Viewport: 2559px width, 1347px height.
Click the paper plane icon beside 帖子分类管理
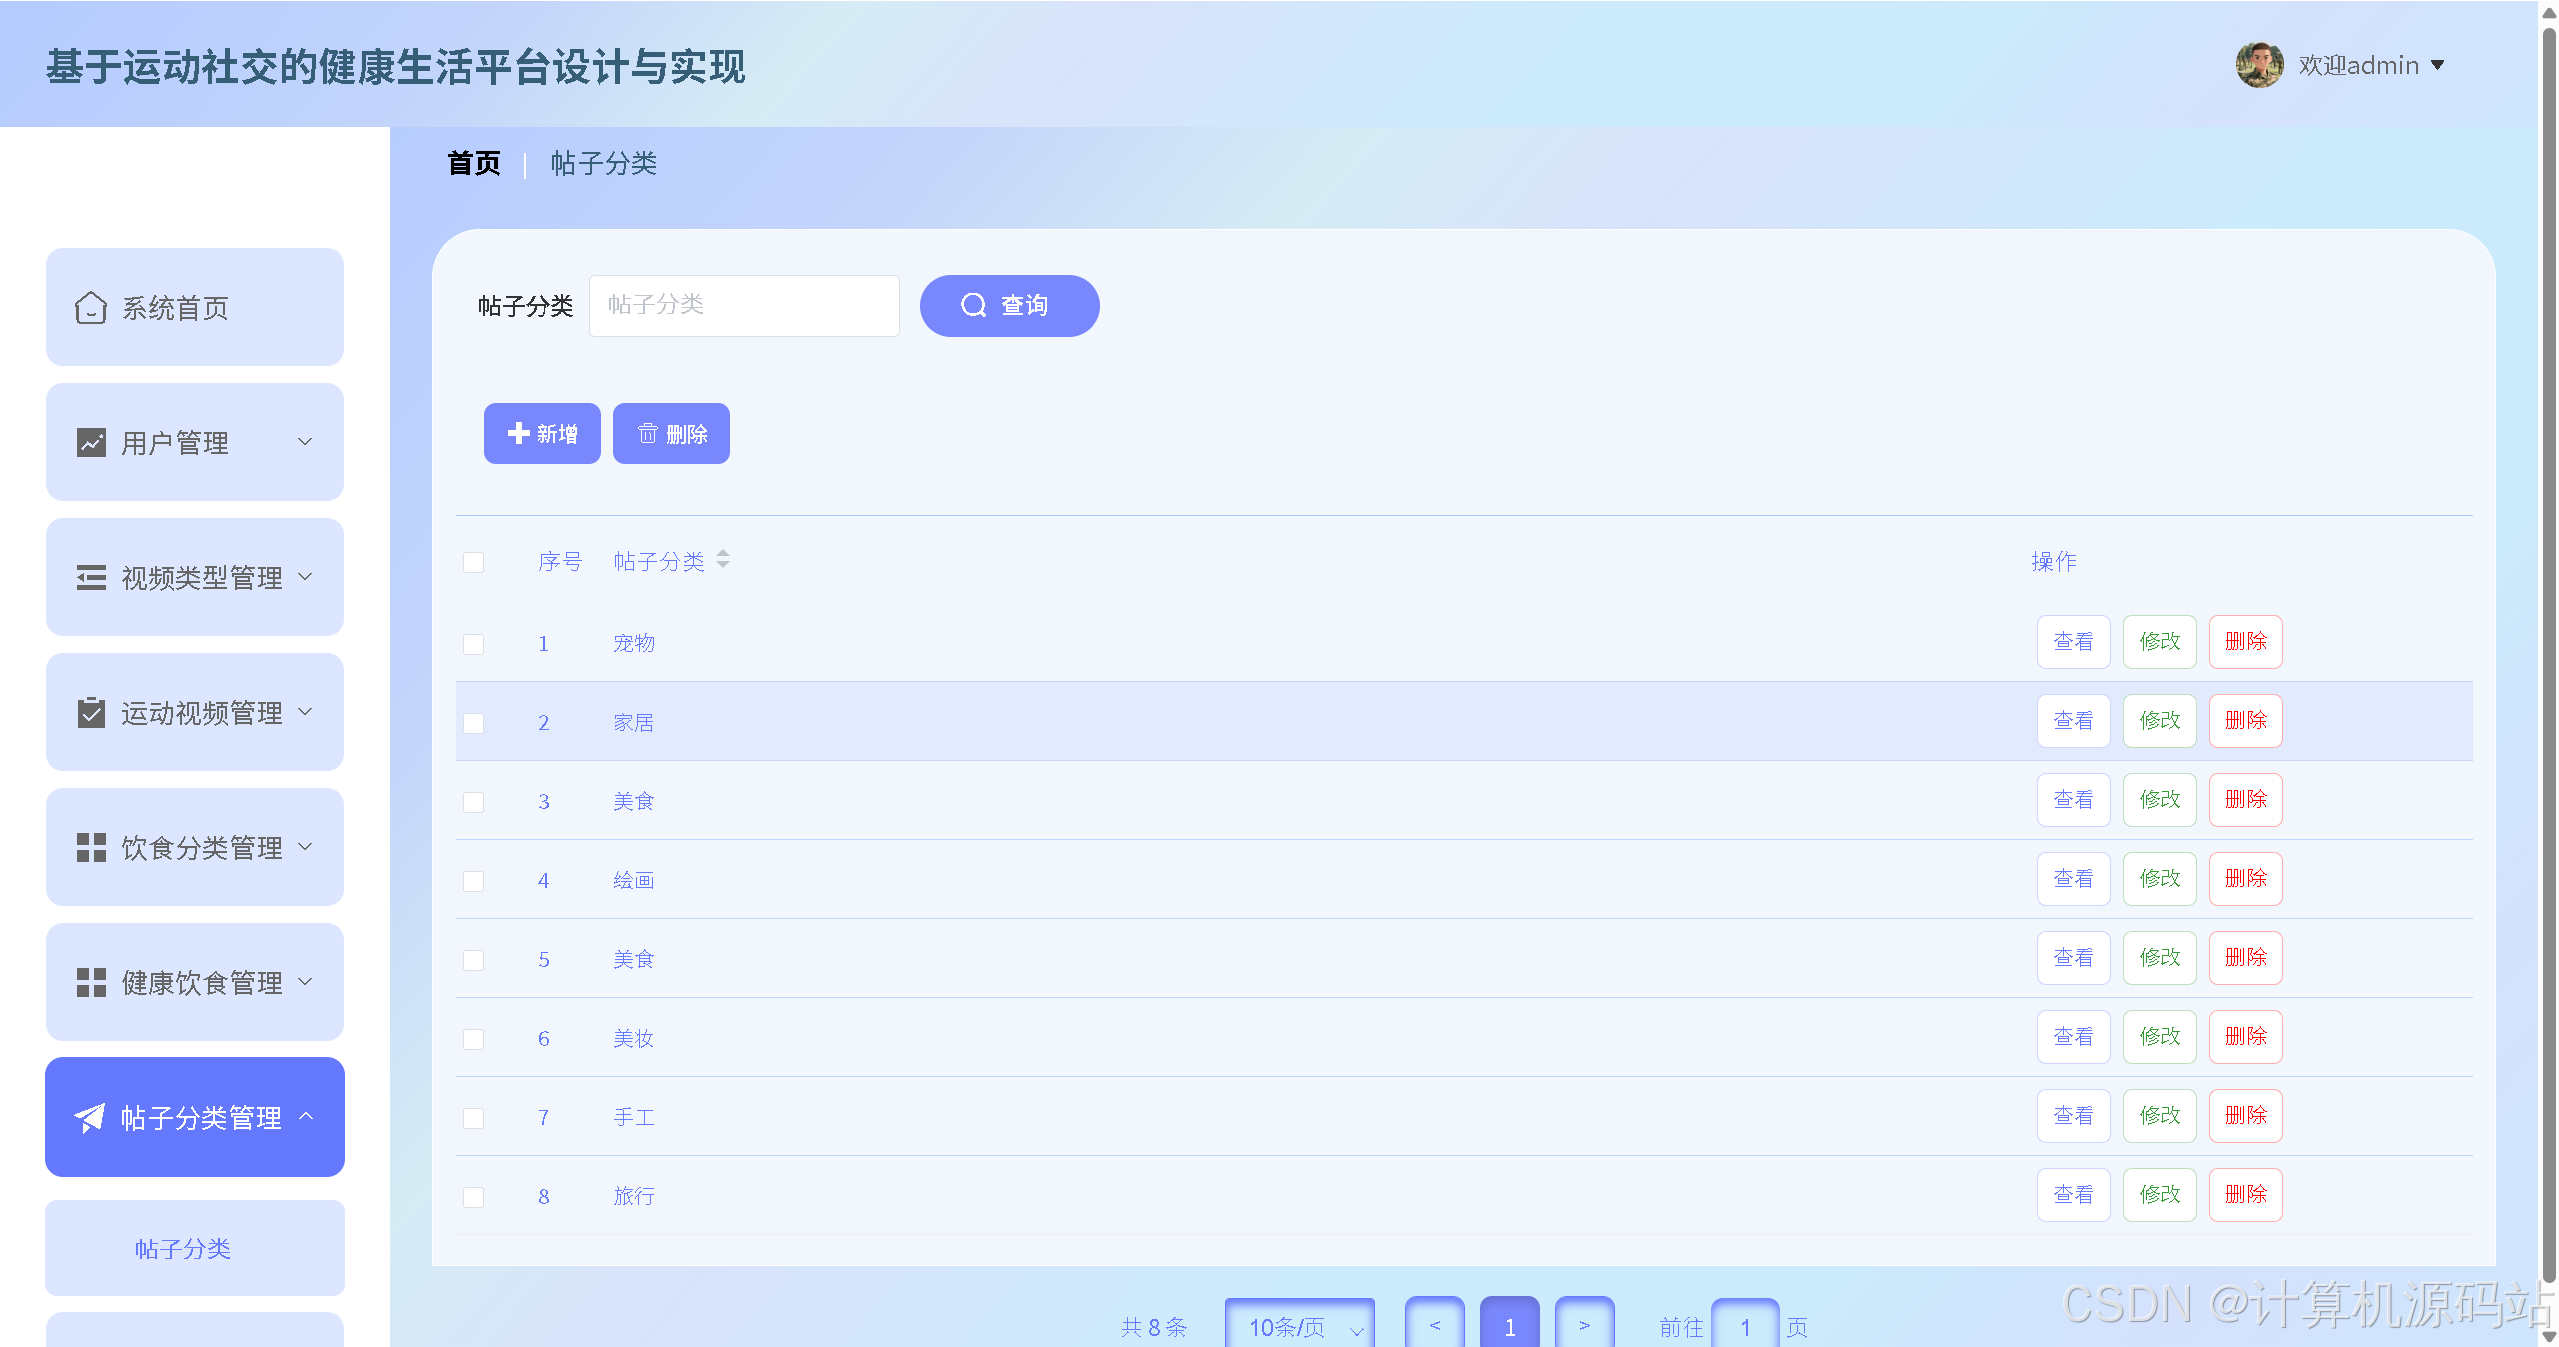pos(90,1118)
